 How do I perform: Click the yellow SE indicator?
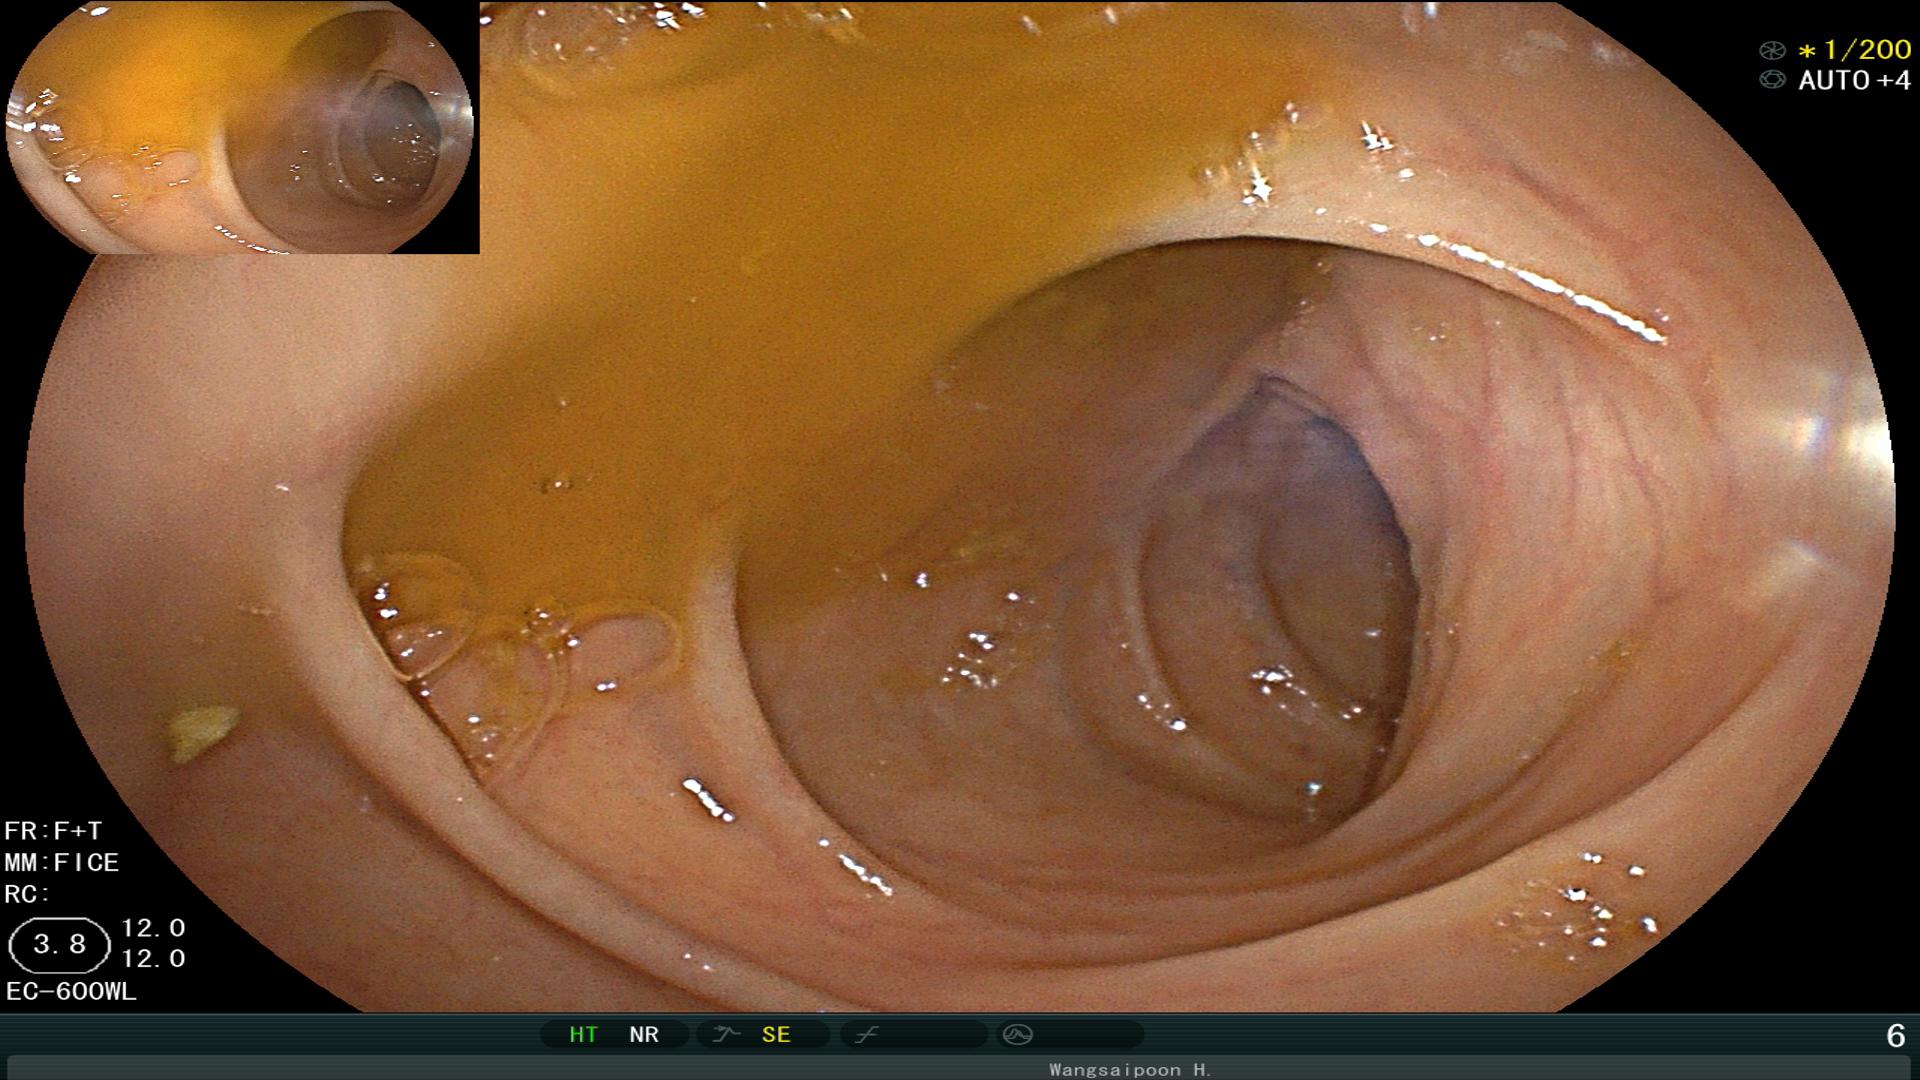[776, 1034]
